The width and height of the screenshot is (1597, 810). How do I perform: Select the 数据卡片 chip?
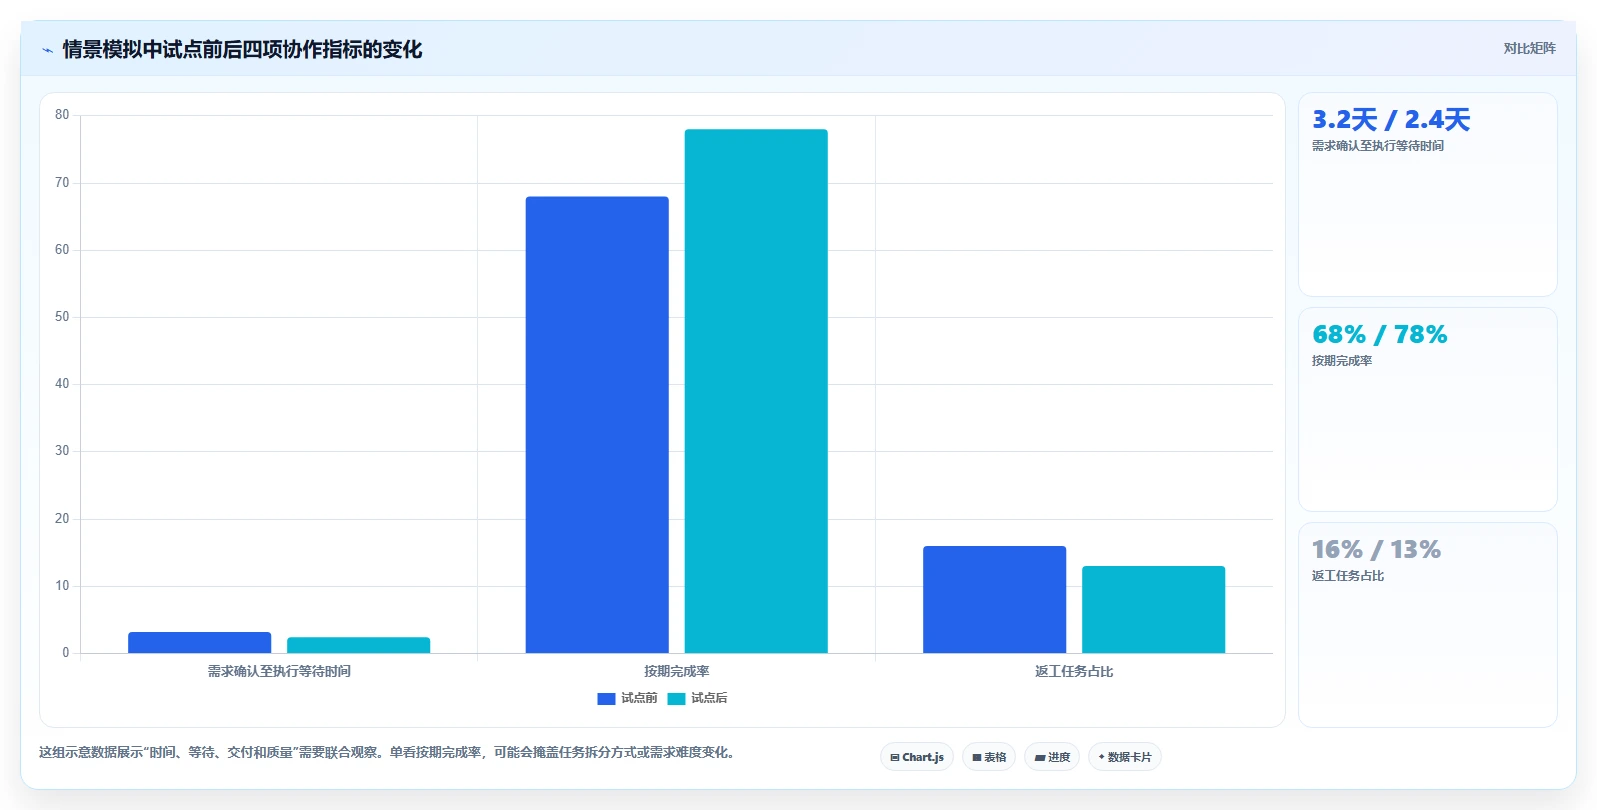pyautogui.click(x=1125, y=757)
